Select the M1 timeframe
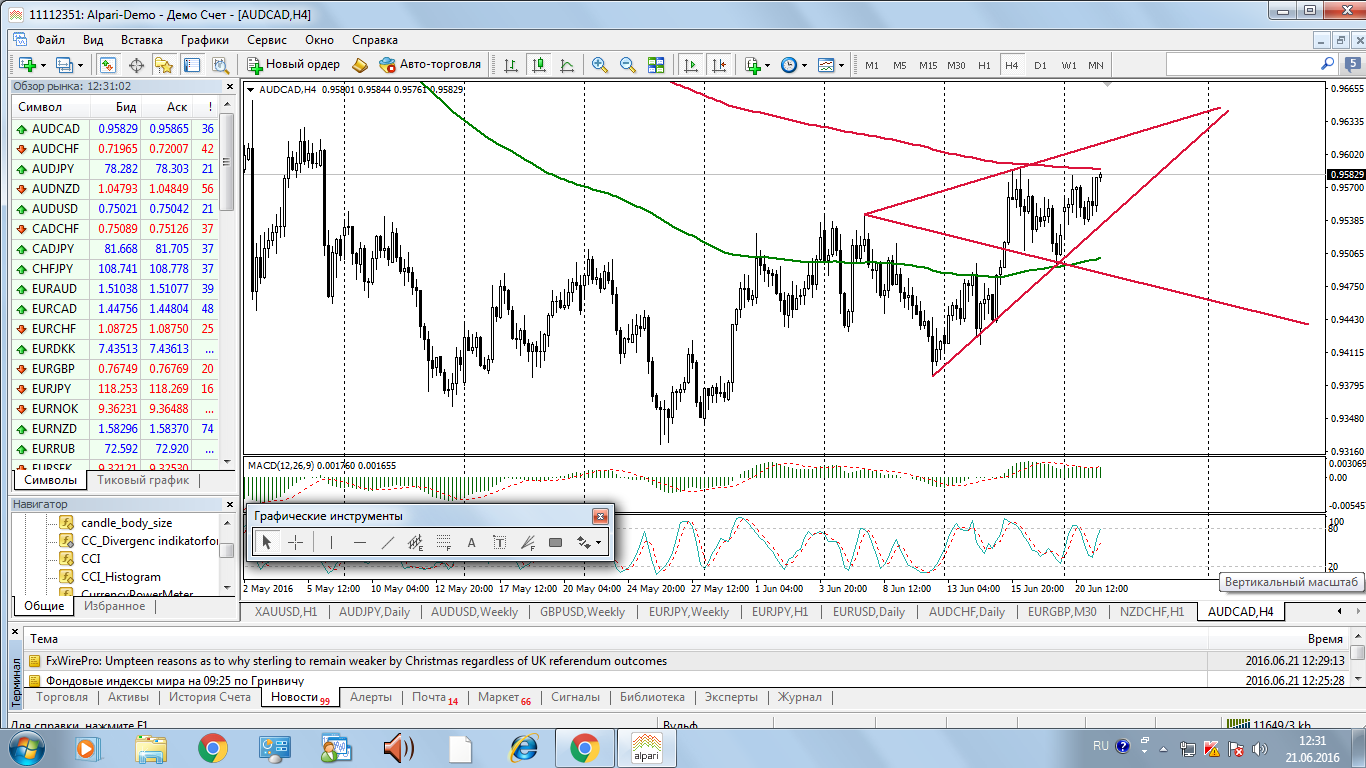Image resolution: width=1366 pixels, height=768 pixels. (x=872, y=65)
